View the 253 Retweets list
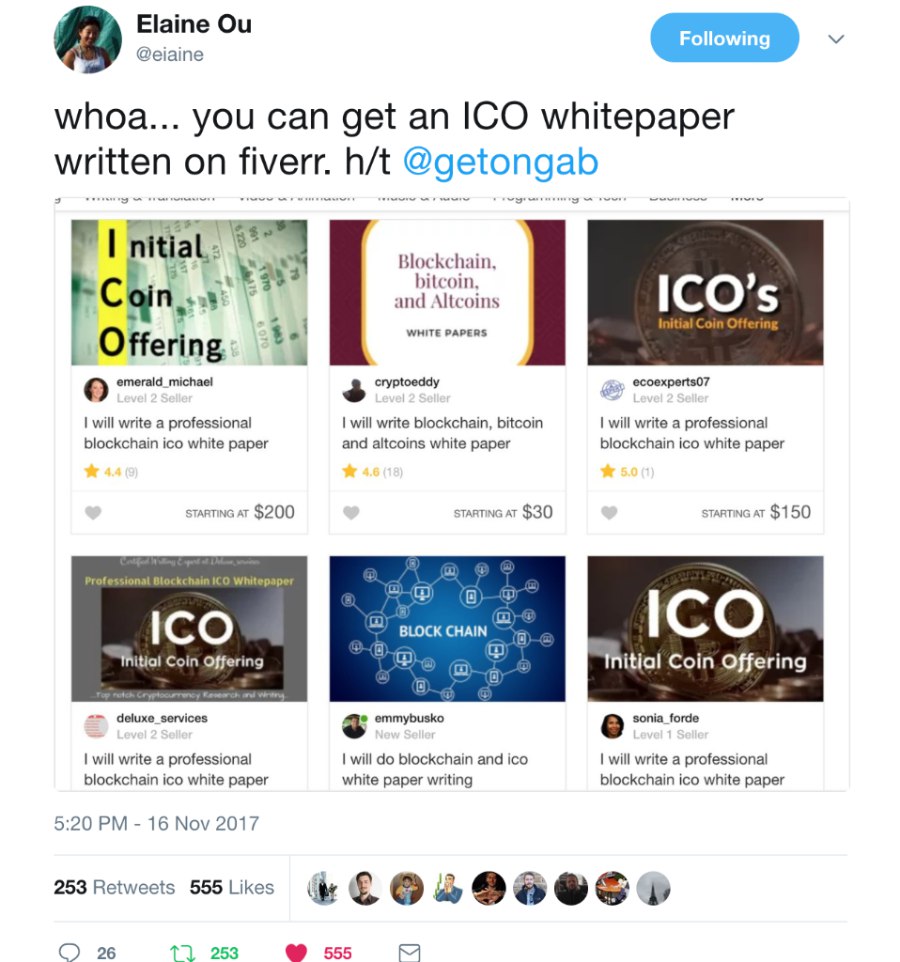 (114, 887)
